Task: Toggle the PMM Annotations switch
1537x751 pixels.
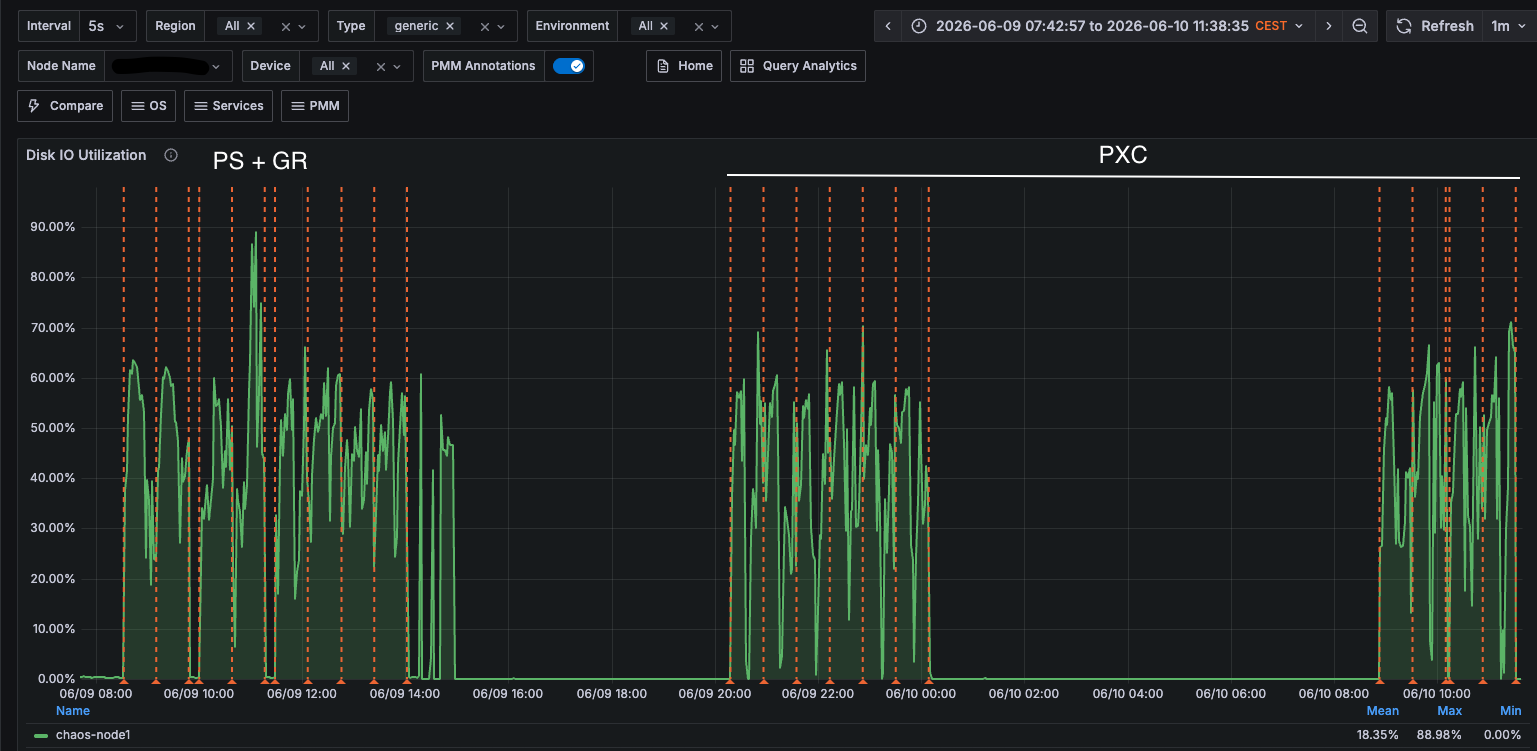Action: [x=569, y=66]
